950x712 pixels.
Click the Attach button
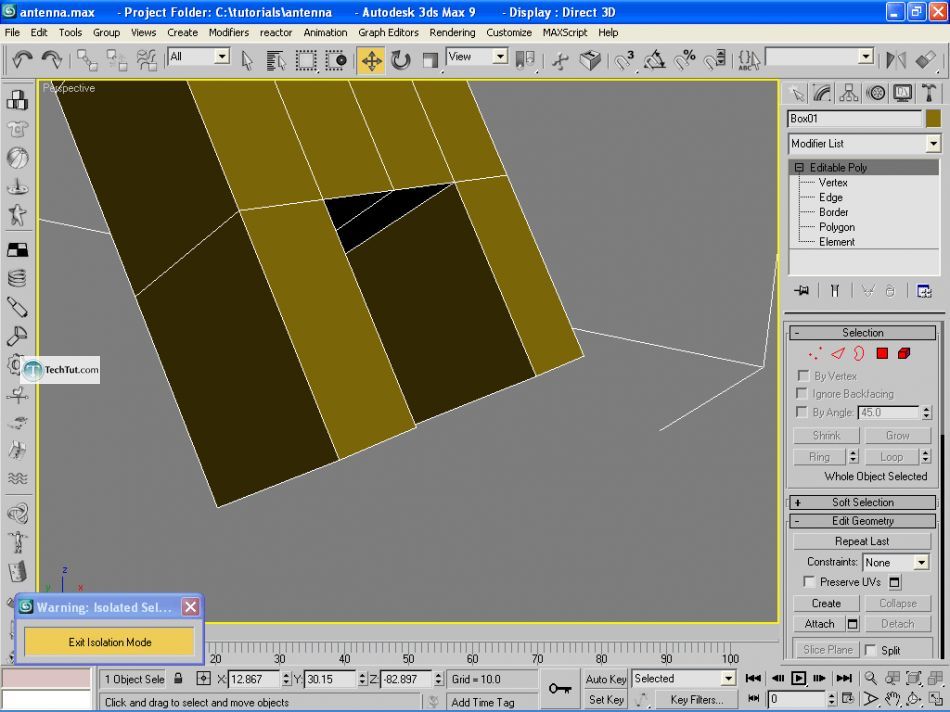coord(820,624)
